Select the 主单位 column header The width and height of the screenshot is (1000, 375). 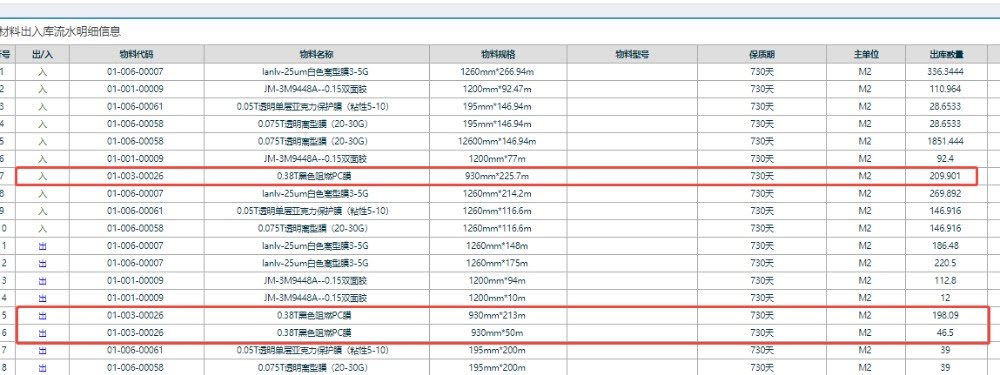click(866, 54)
